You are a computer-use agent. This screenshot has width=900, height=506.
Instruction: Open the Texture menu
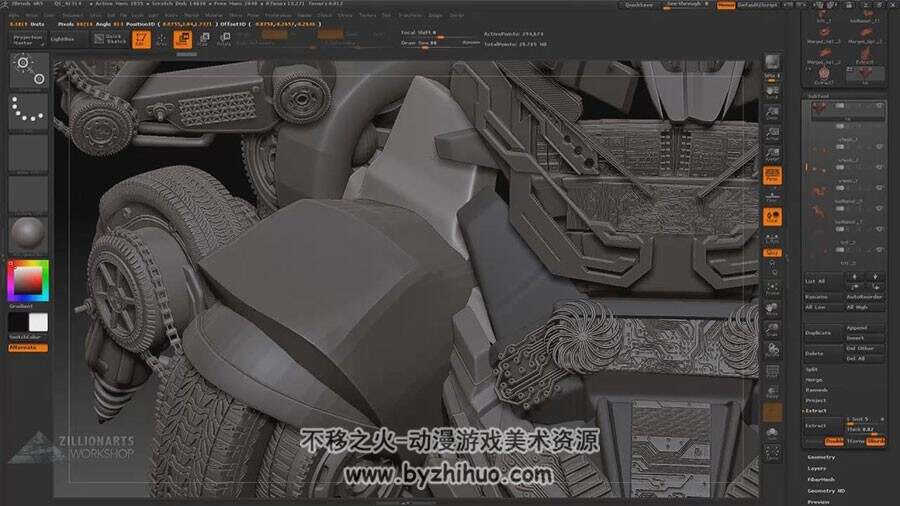(x=367, y=15)
